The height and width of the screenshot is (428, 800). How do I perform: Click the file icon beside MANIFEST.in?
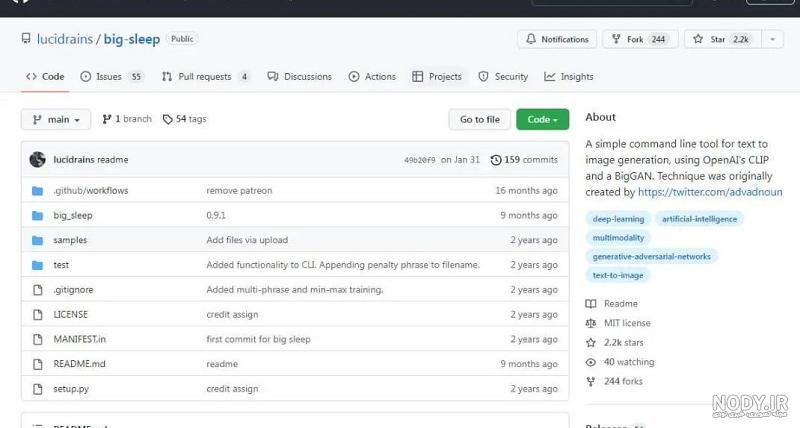tap(37, 339)
